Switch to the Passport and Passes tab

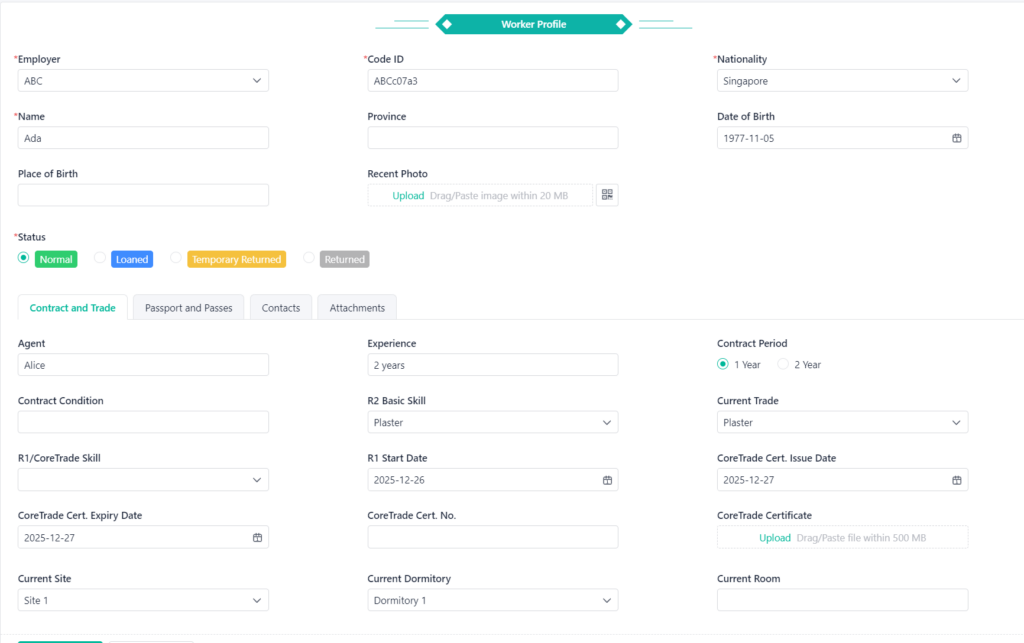click(188, 308)
